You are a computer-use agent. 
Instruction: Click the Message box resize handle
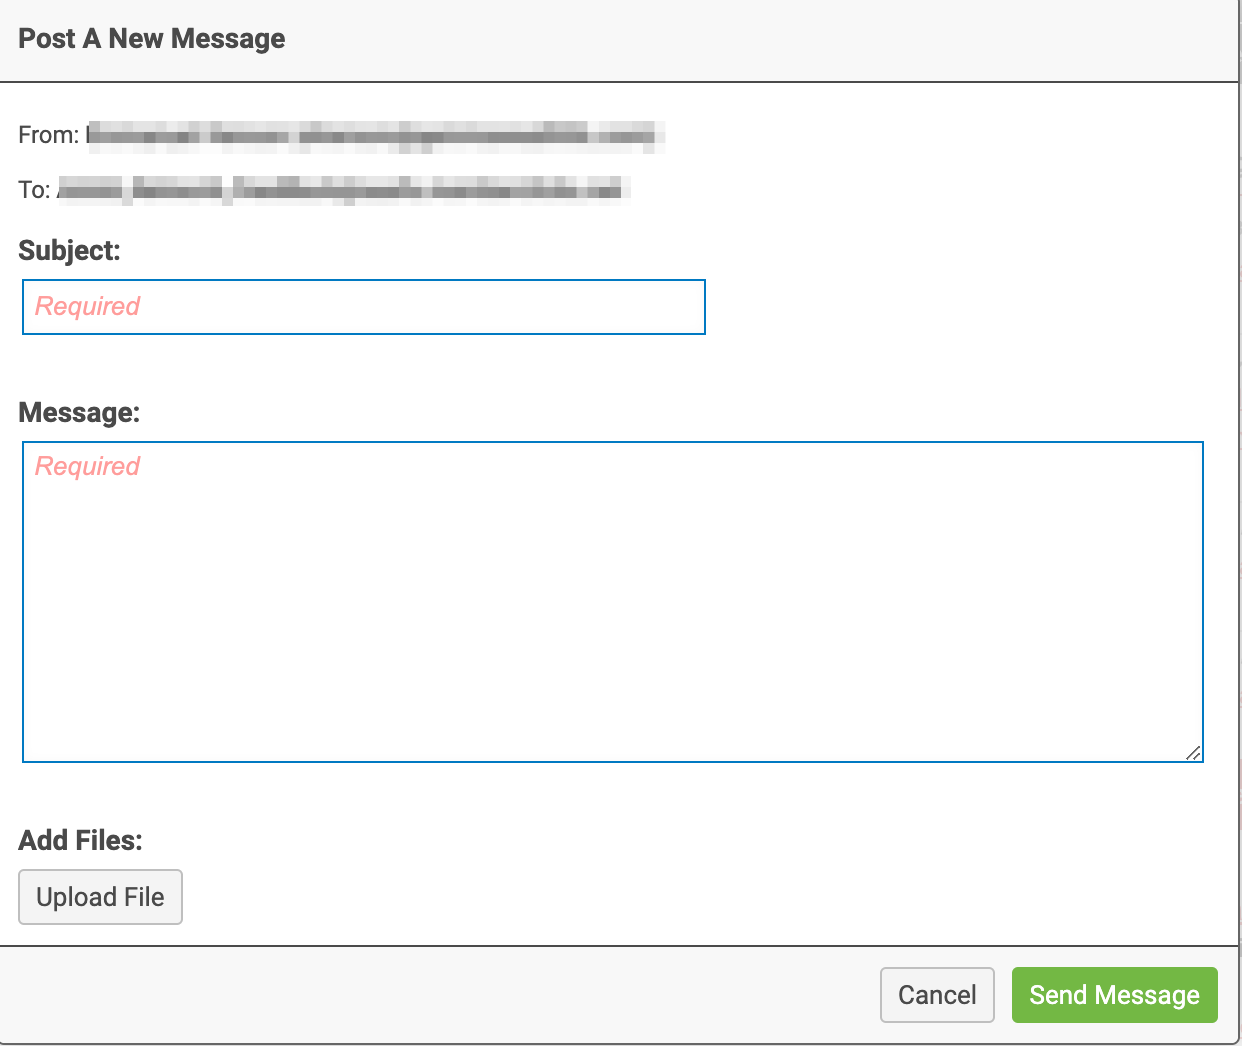point(1193,753)
